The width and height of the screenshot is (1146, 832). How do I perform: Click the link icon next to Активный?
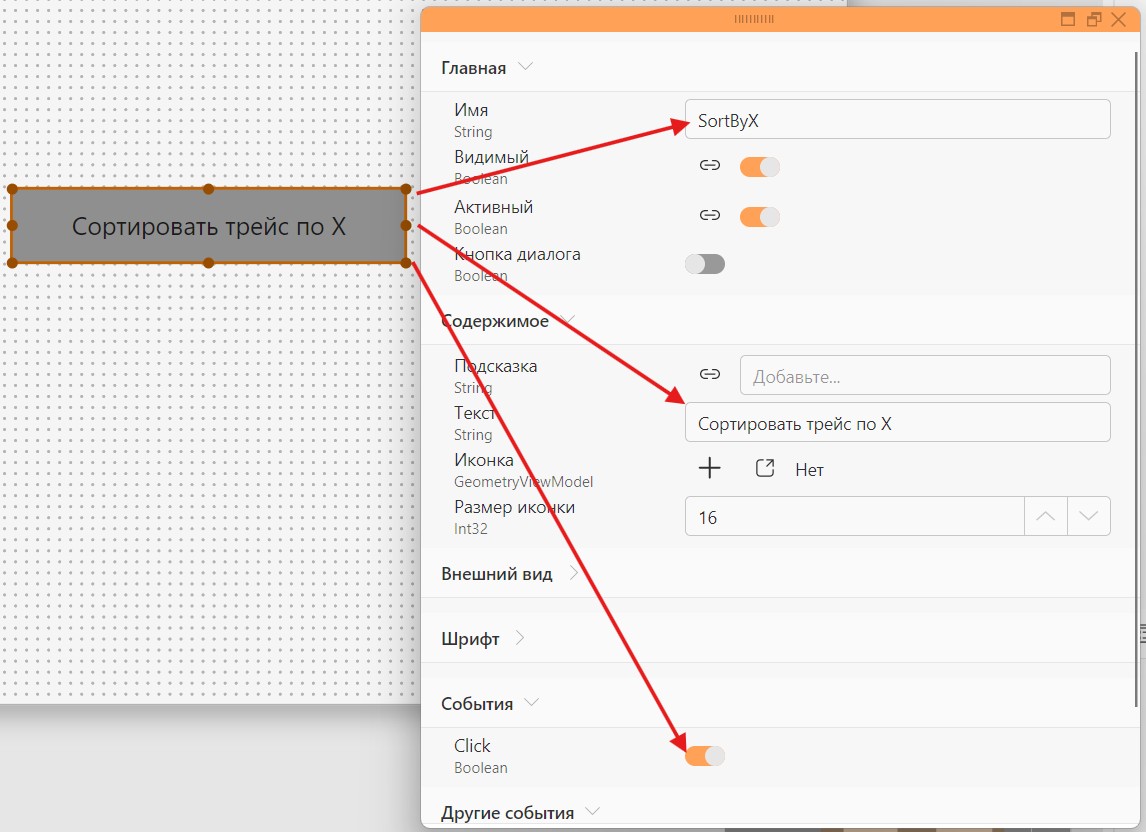(709, 215)
